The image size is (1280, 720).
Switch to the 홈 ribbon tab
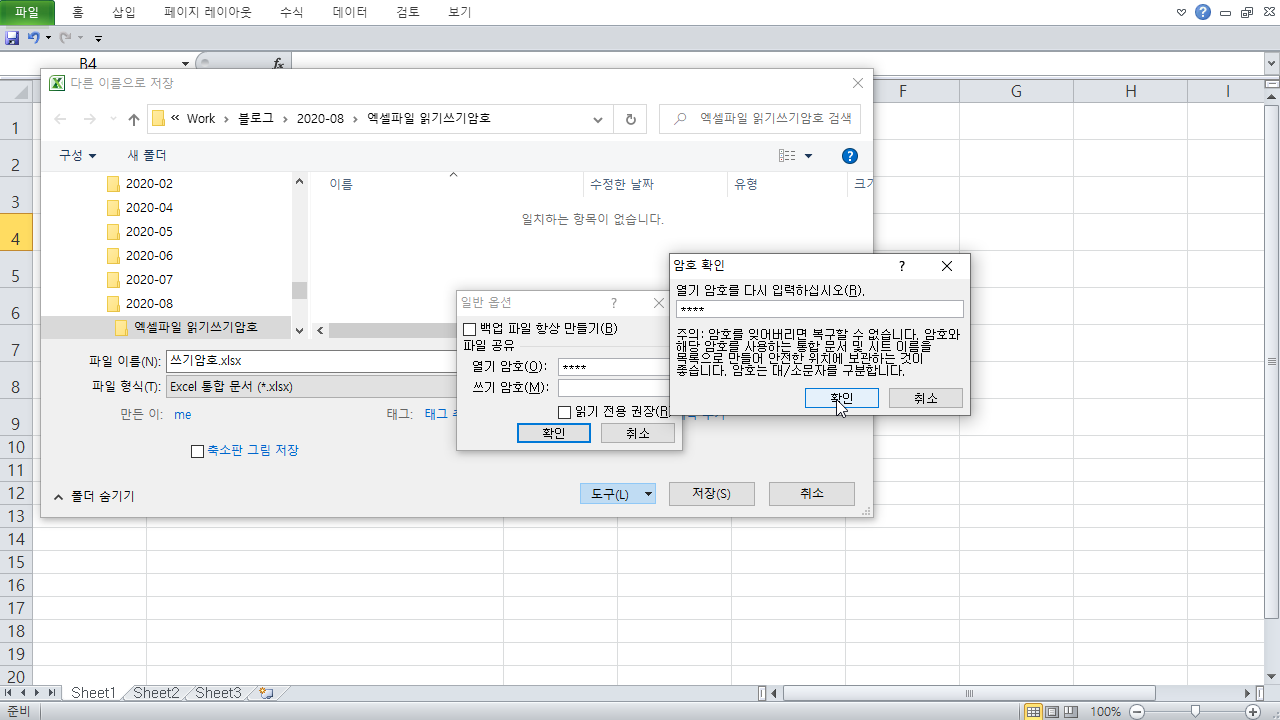78,12
